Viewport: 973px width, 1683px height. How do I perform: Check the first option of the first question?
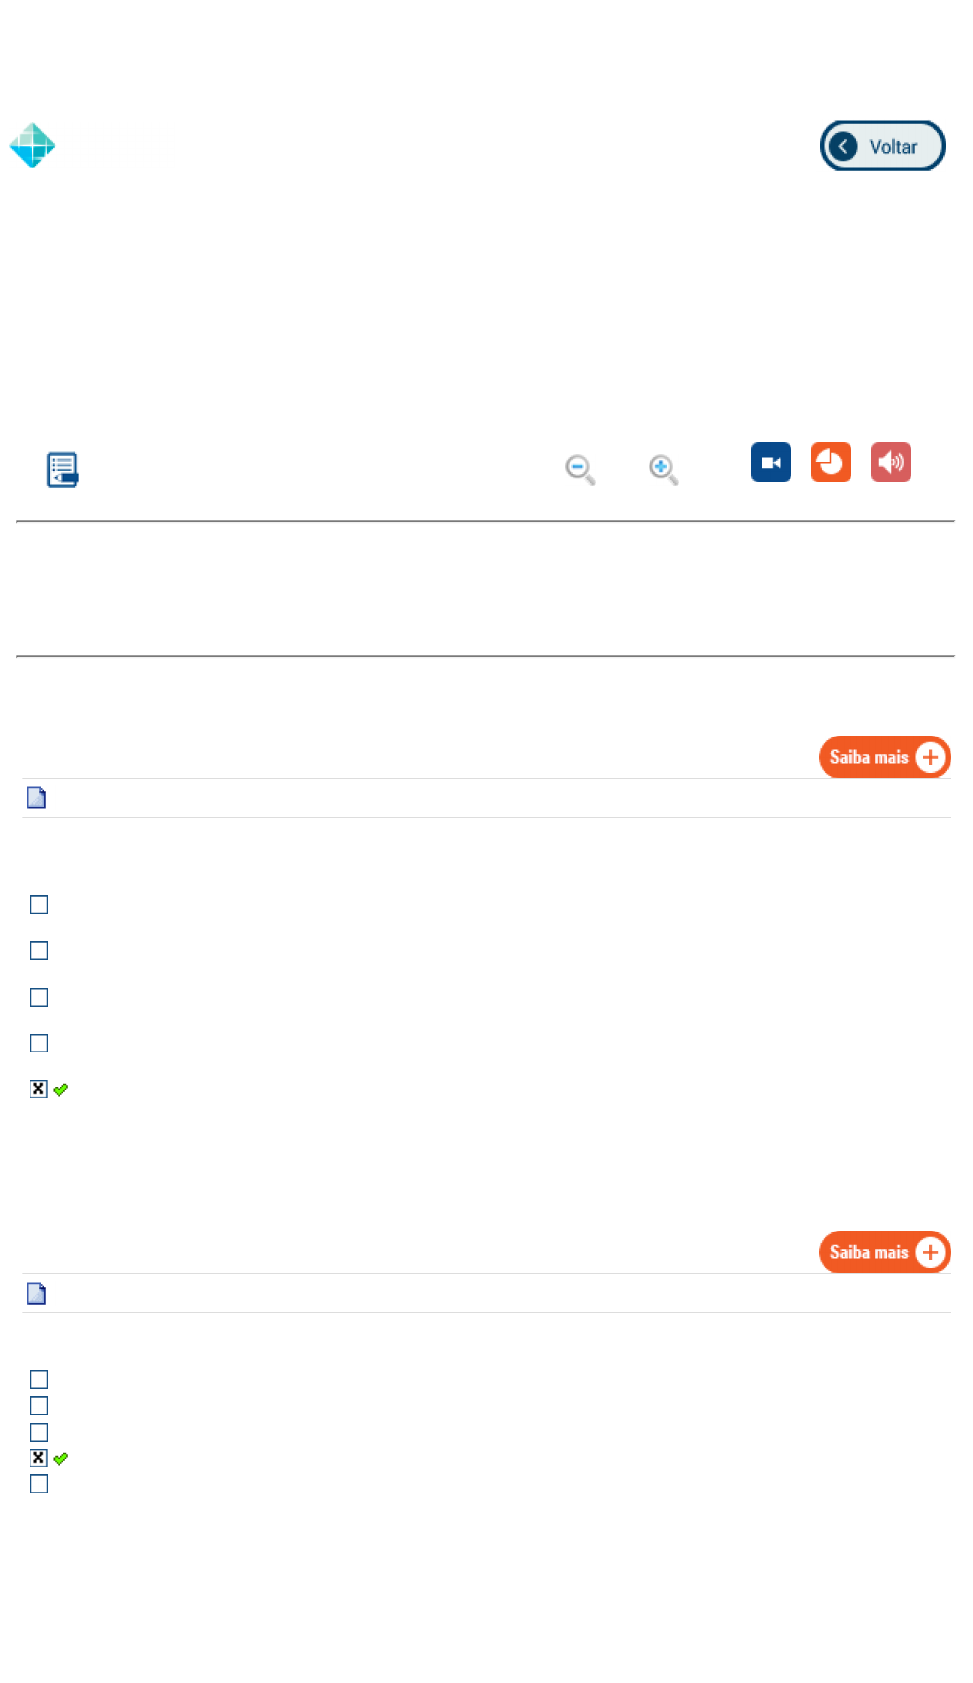[x=39, y=905]
